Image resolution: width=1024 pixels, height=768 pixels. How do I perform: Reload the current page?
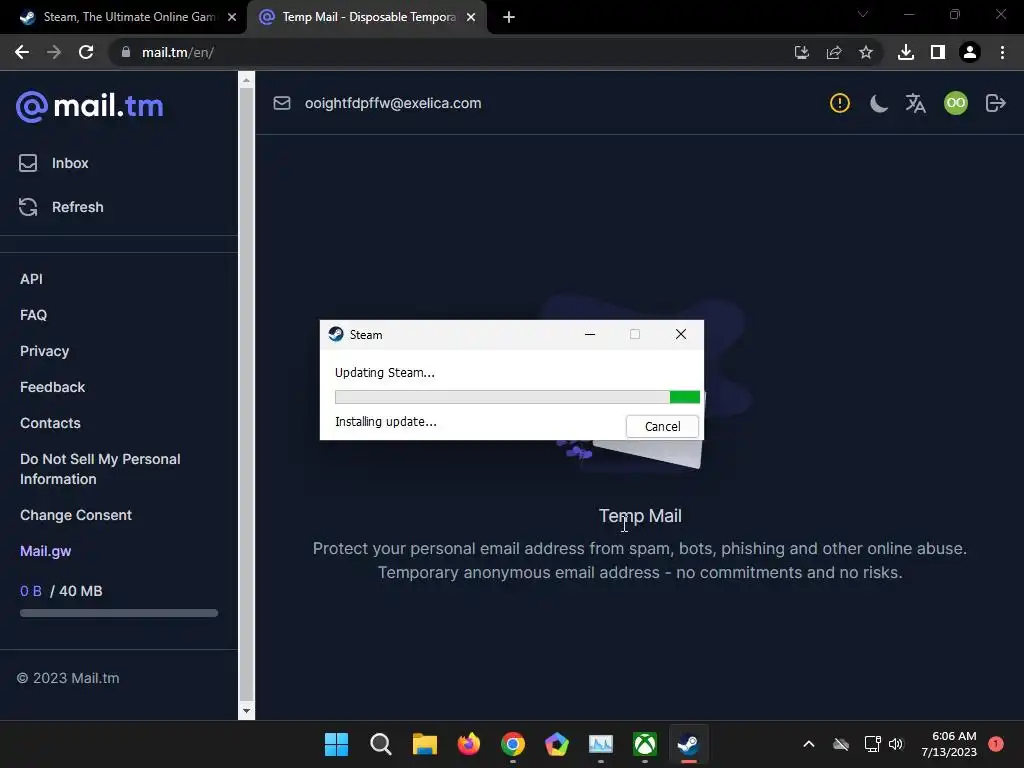pos(86,52)
